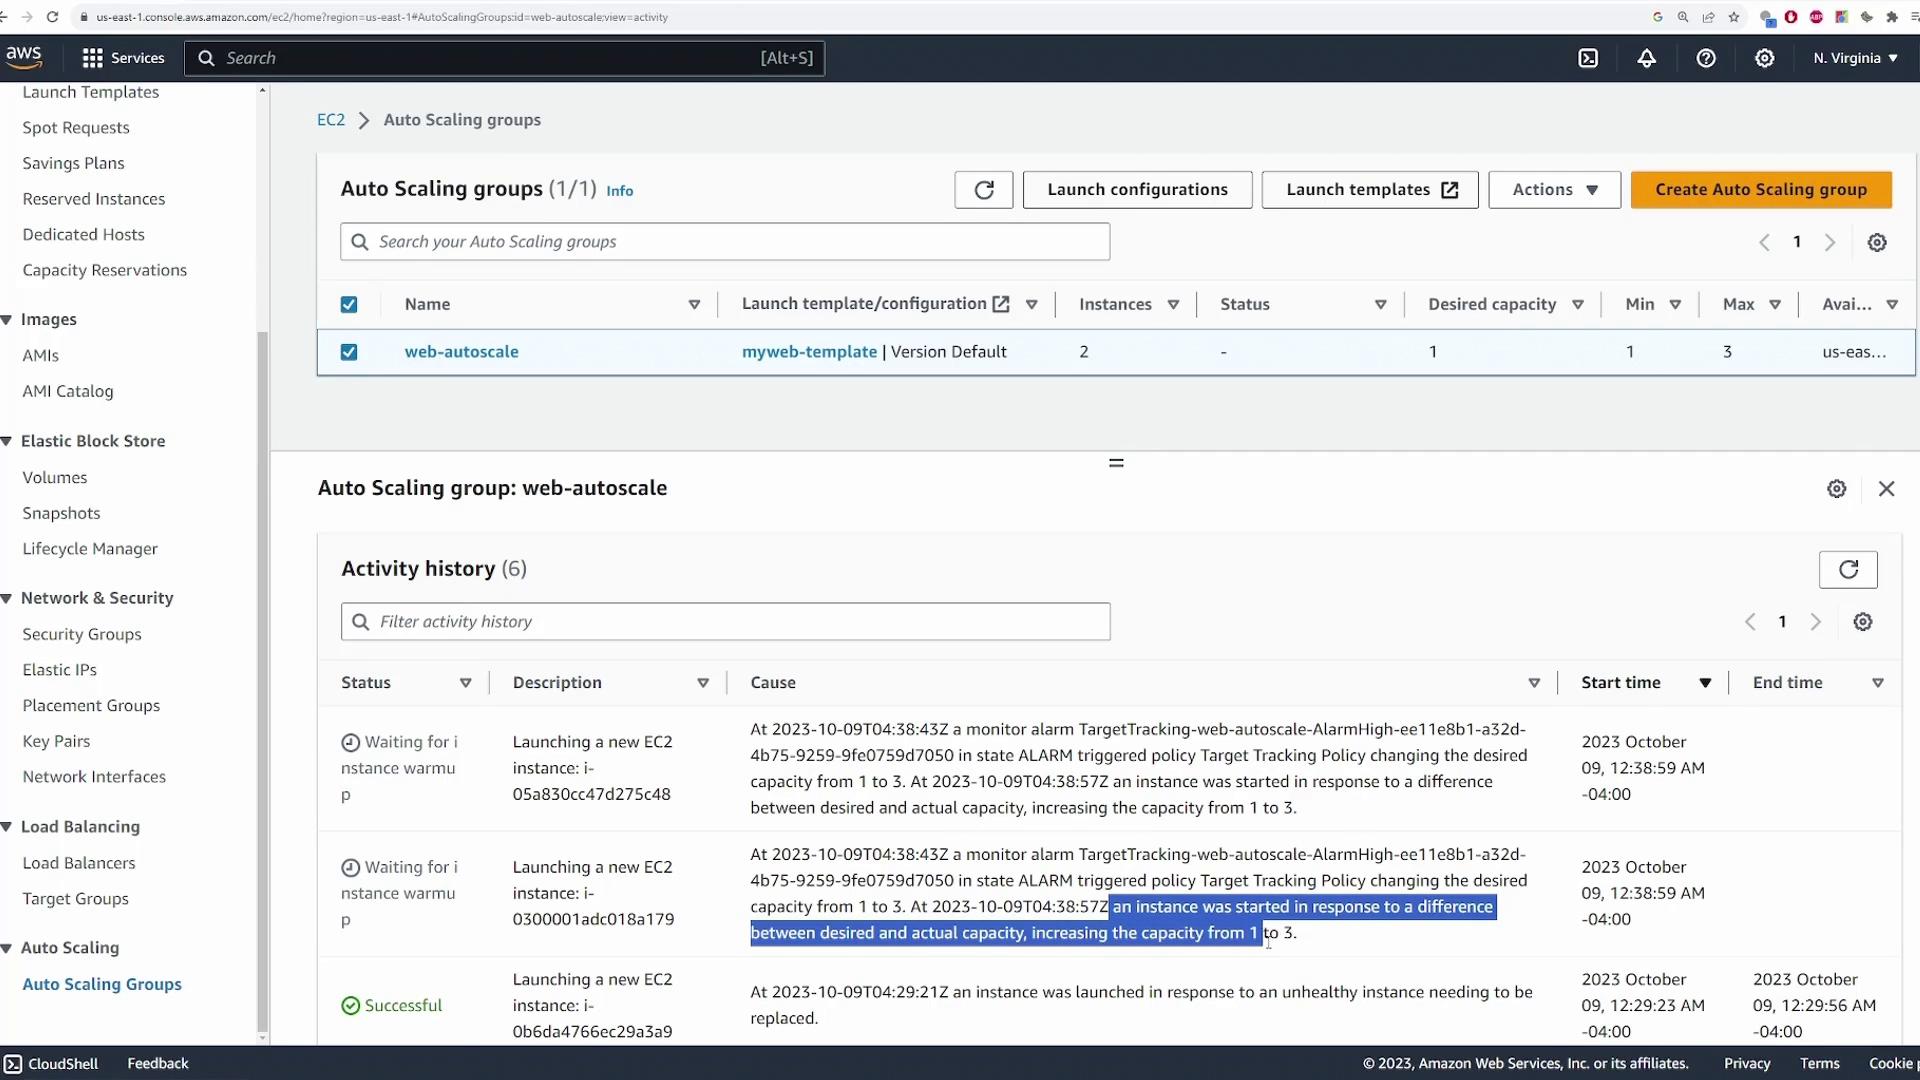This screenshot has height=1080, width=1920.
Task: Open notifications bell icon
Action: (x=1646, y=58)
